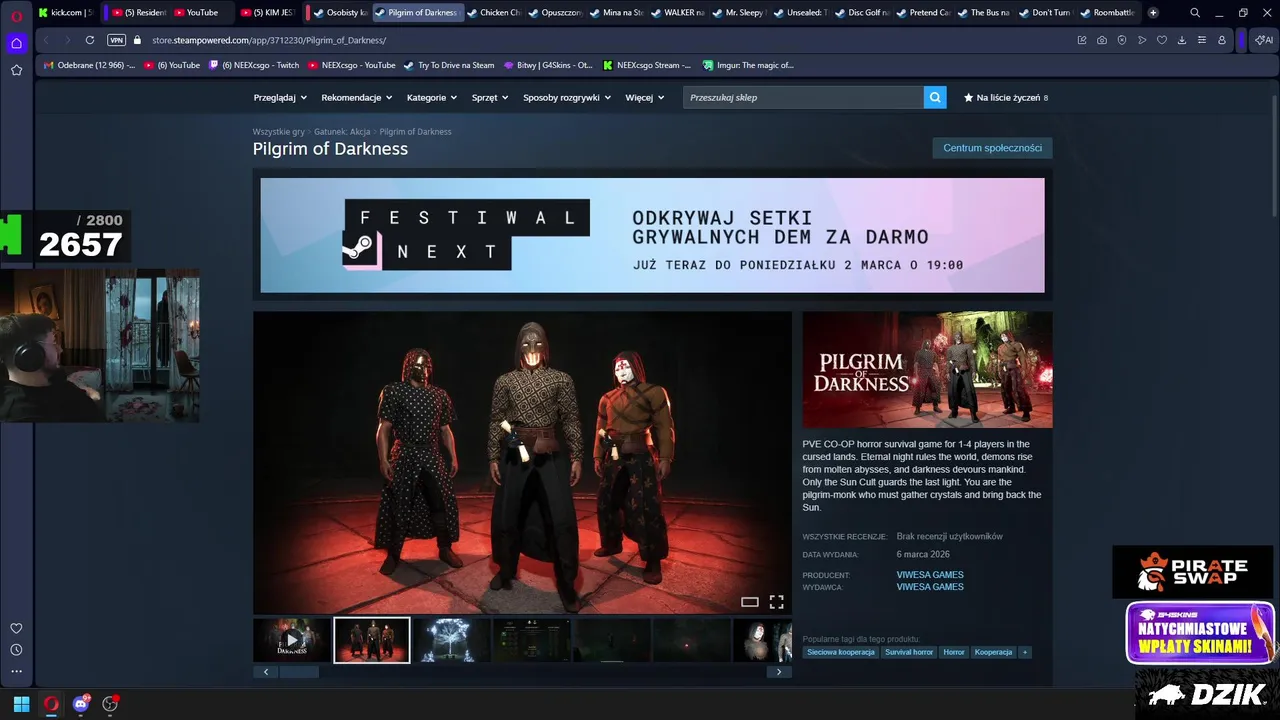The image size is (1280, 720).
Task: Reload the page with refresh icon
Action: click(x=90, y=40)
